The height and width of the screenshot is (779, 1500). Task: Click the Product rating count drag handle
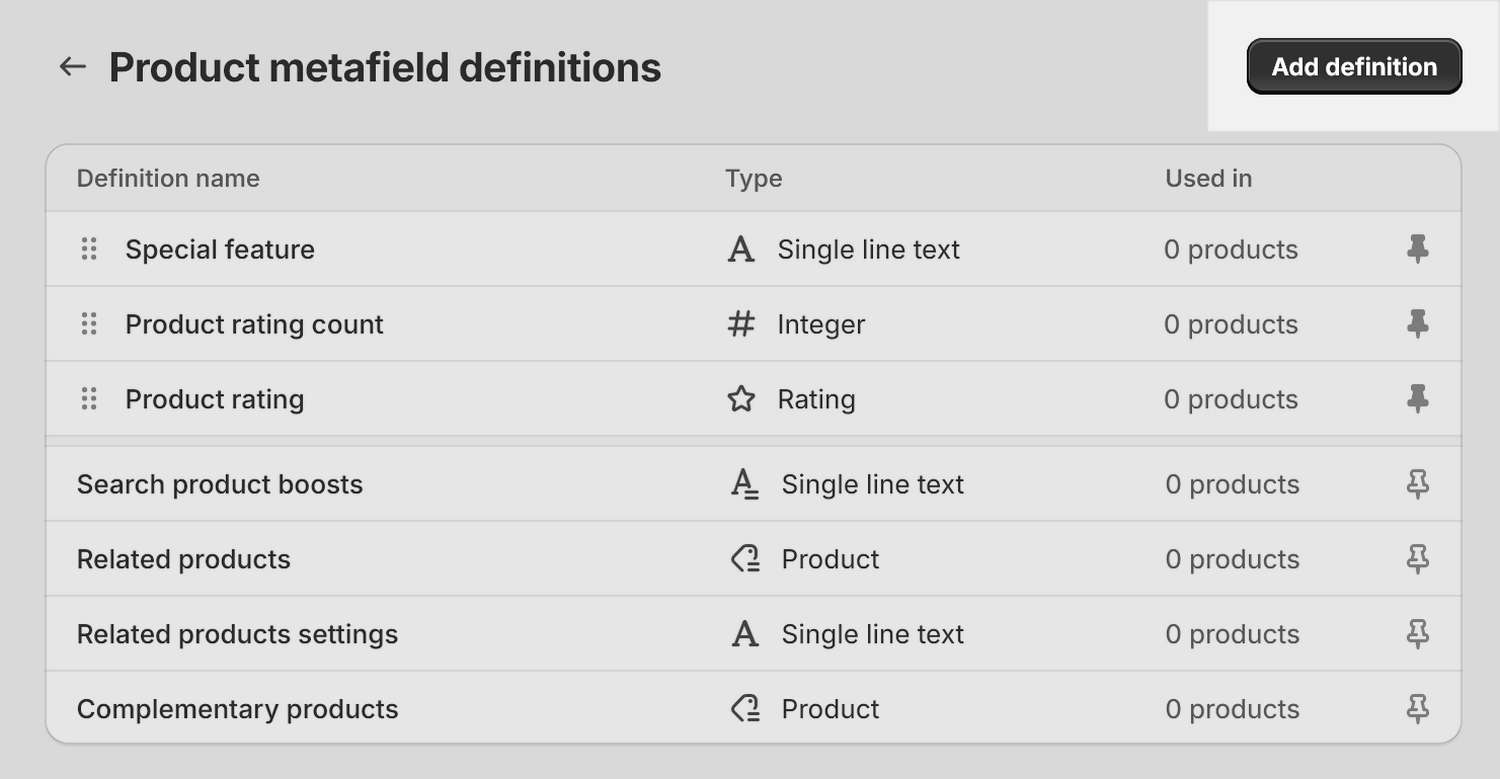tap(89, 324)
